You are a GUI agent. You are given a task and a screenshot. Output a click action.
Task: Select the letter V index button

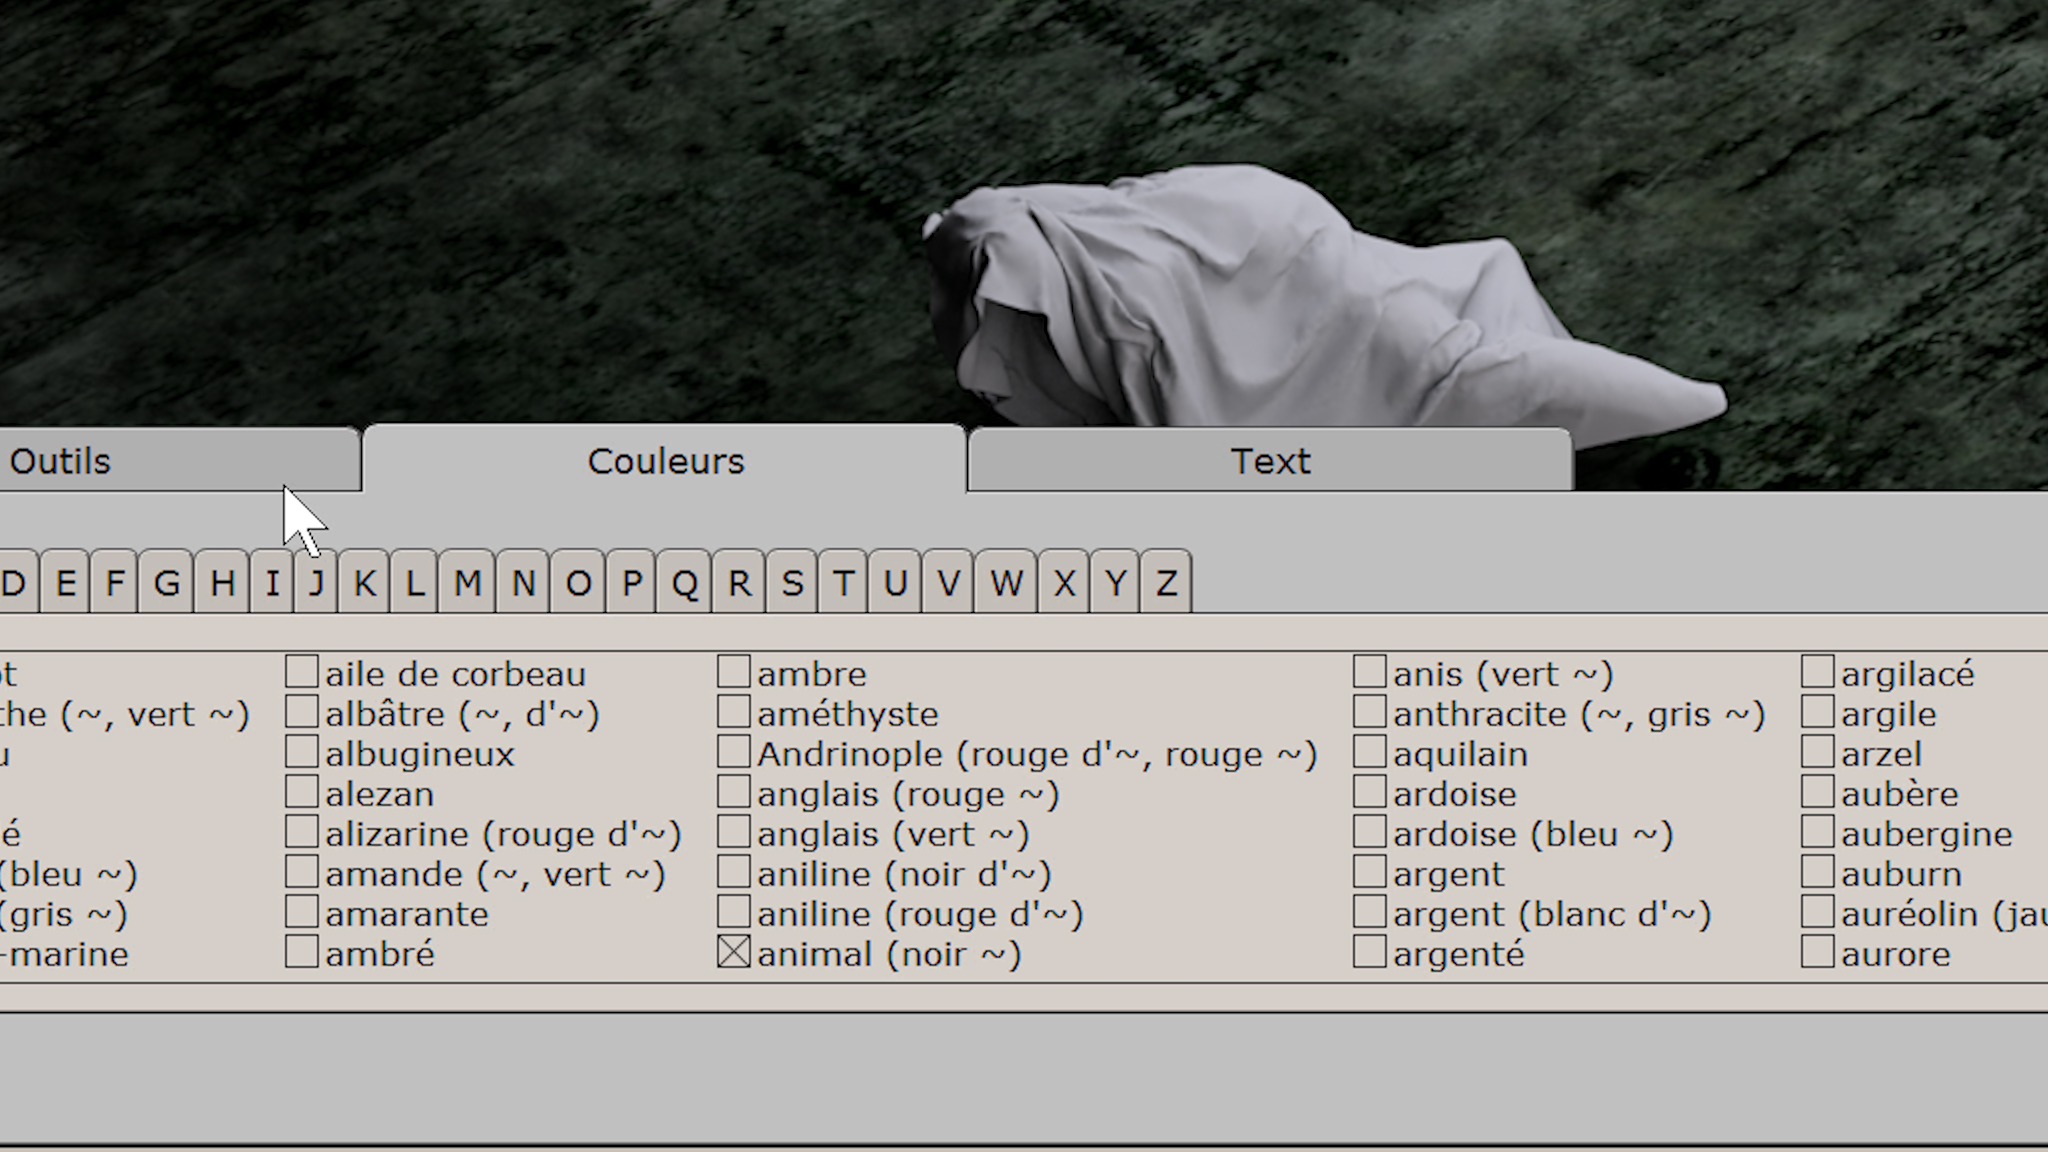pyautogui.click(x=948, y=583)
